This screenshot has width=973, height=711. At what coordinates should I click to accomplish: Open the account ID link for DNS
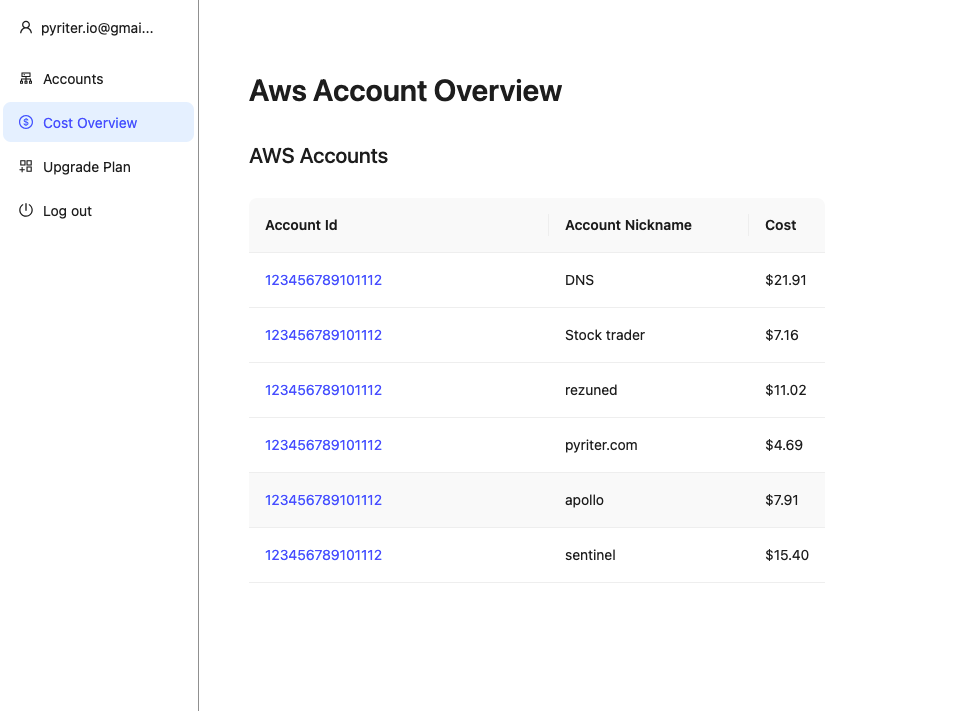pos(323,280)
